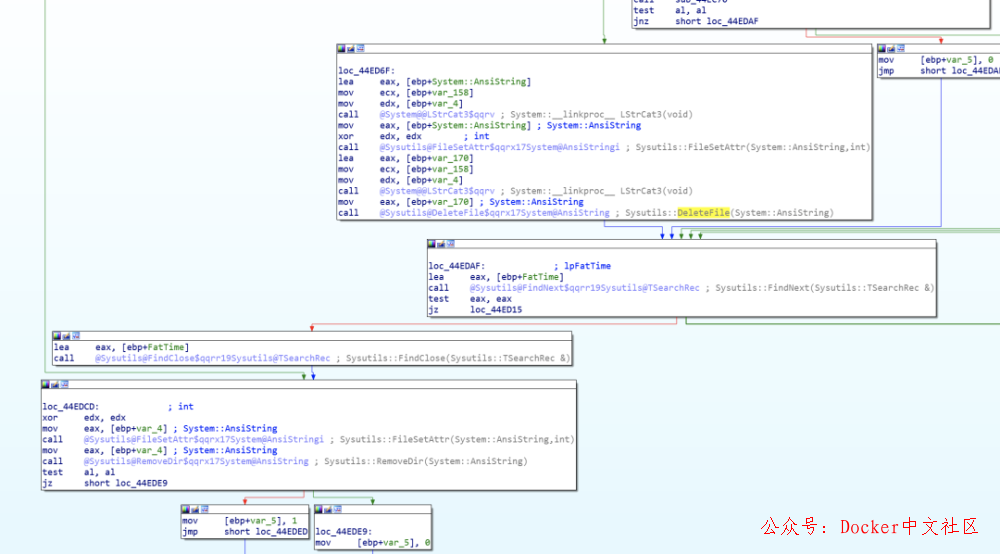Viewport: 1000px width, 554px height.
Task: Click the node color icon on loc_44ED6F block
Action: 342,48
